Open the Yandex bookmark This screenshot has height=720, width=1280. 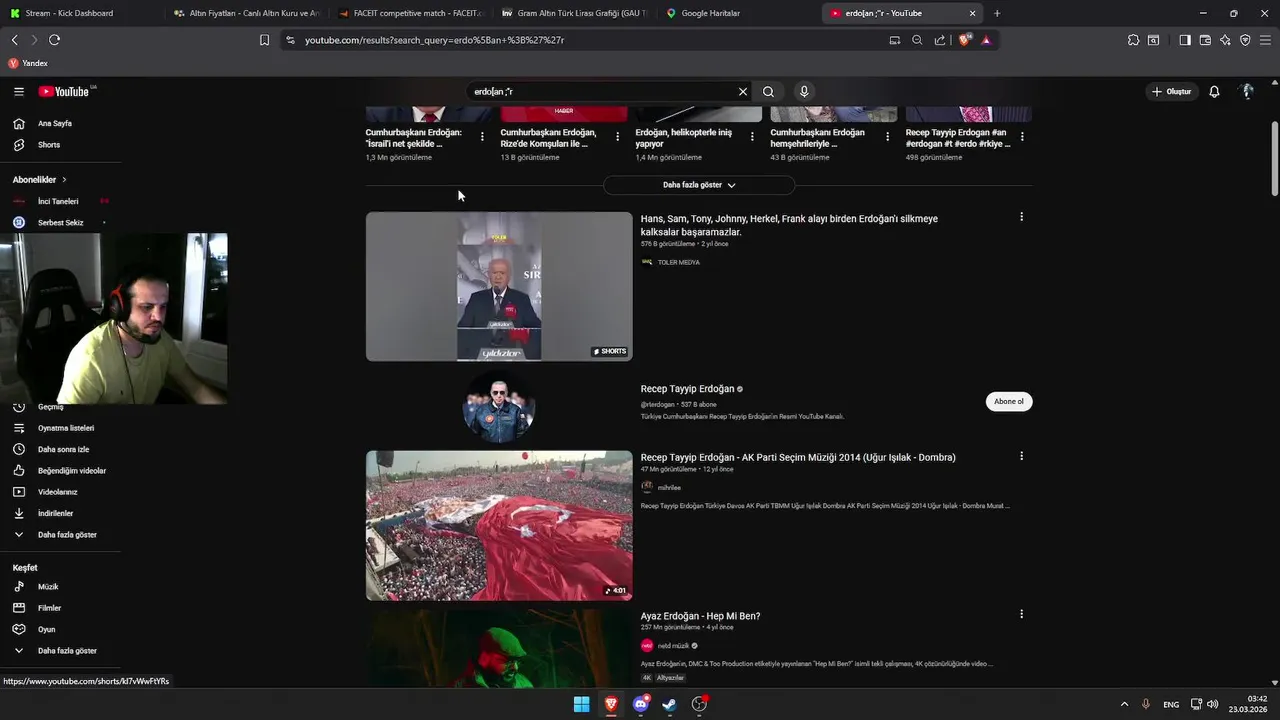point(28,63)
